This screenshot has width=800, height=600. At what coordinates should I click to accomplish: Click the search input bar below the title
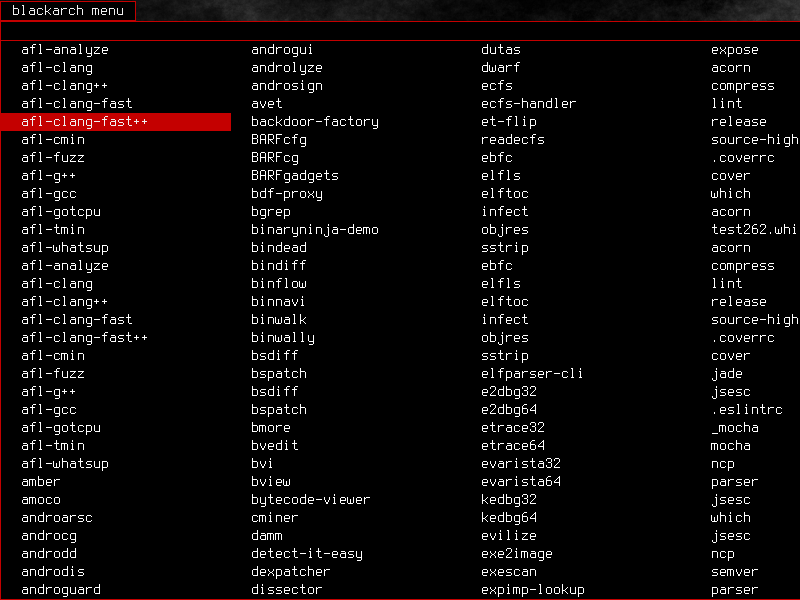point(400,31)
